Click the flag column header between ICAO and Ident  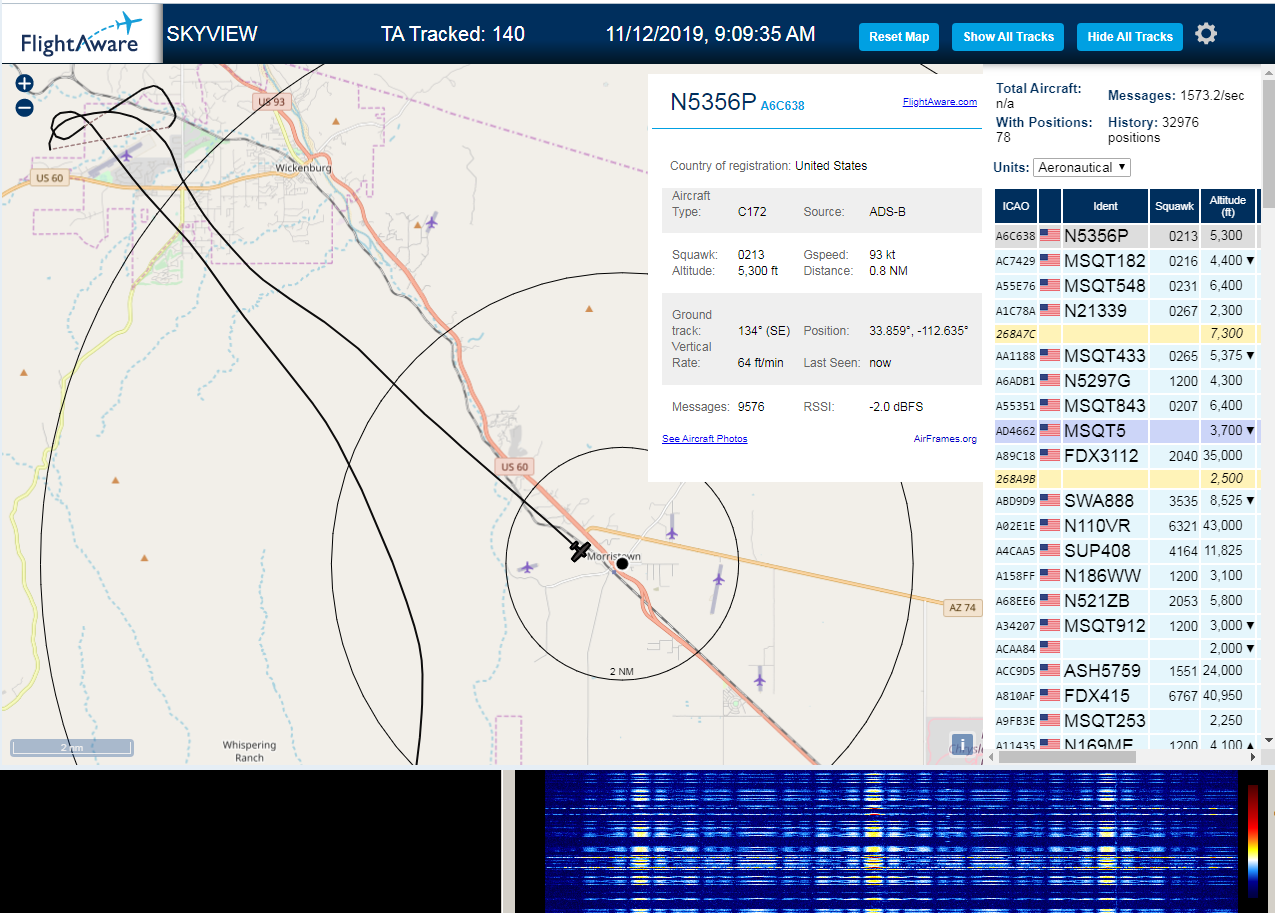pos(1050,206)
